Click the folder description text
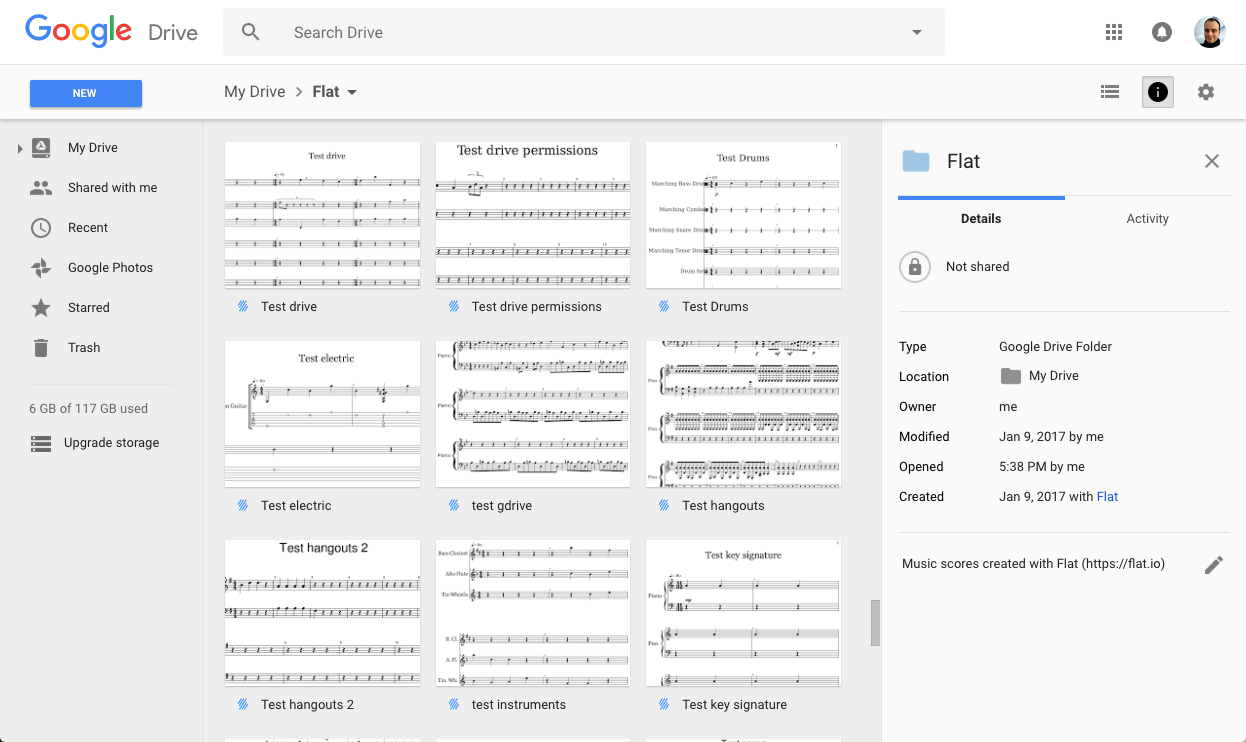Screen dimensions: 1246x742 click(1033, 563)
